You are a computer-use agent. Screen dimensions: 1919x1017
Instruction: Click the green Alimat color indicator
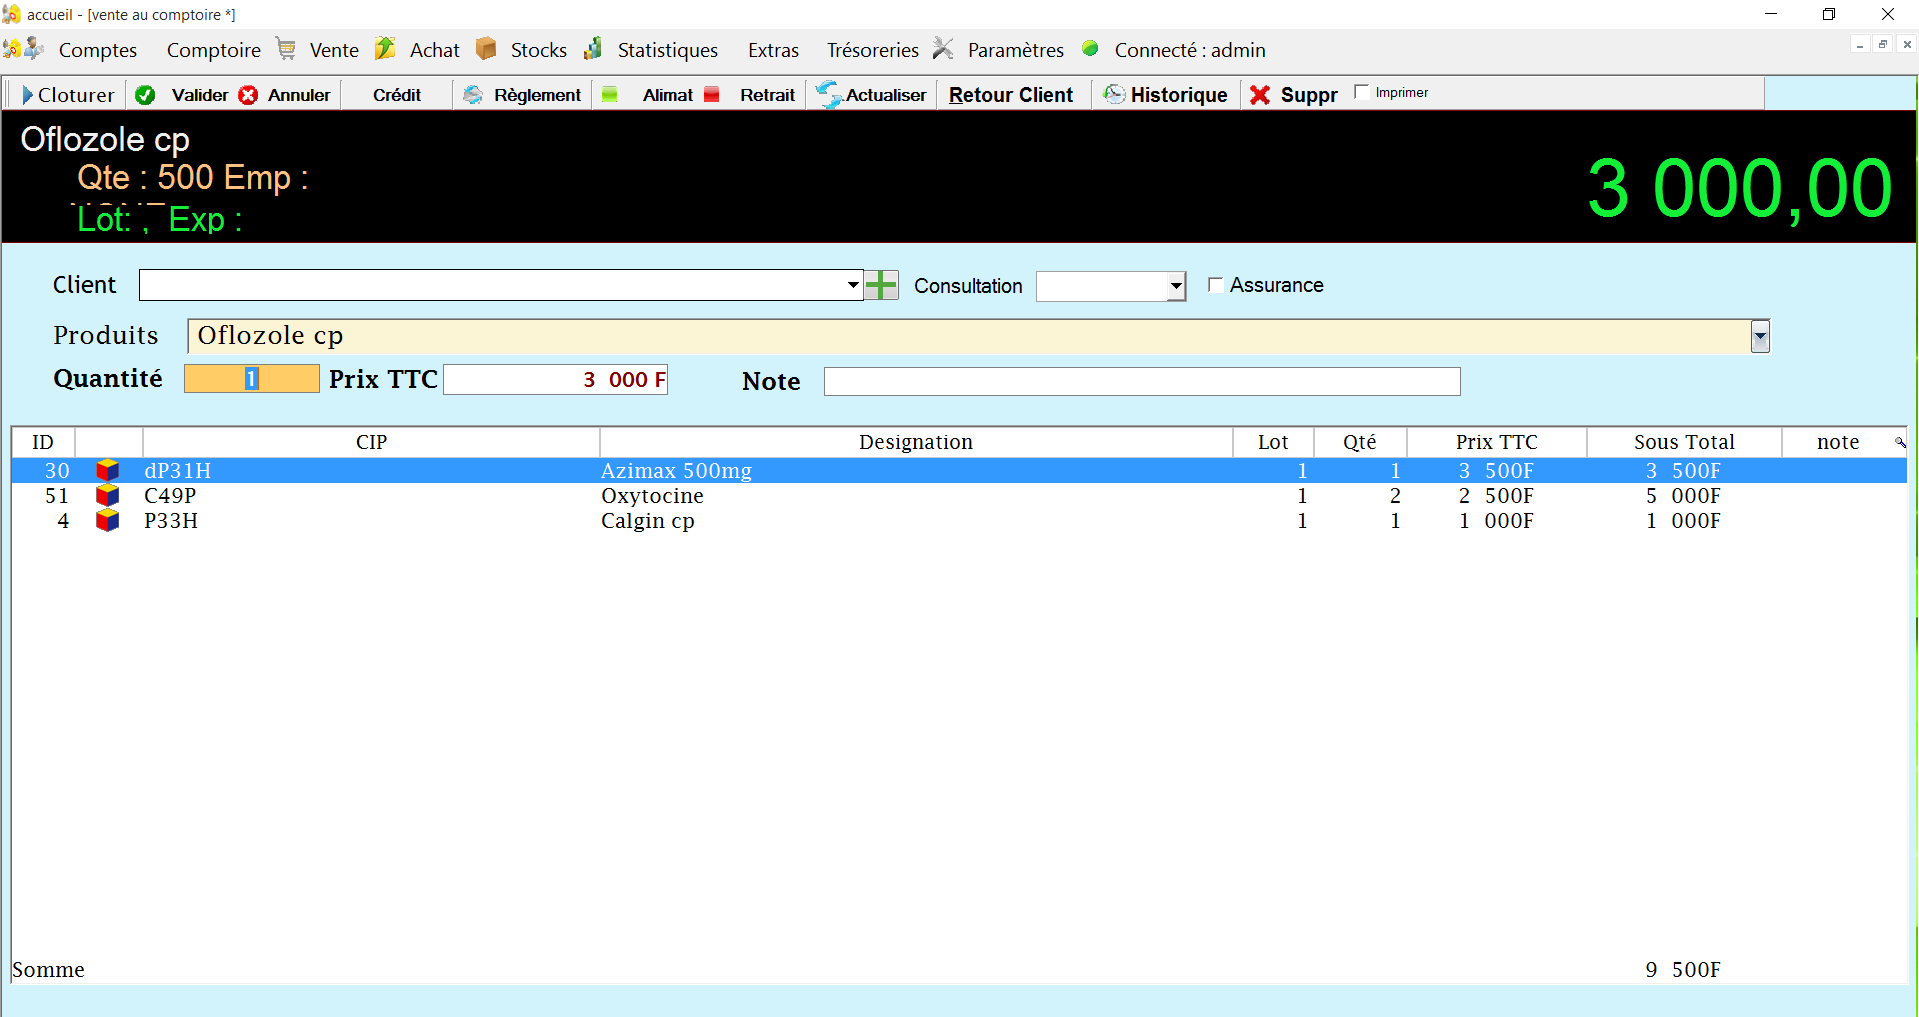click(x=610, y=95)
